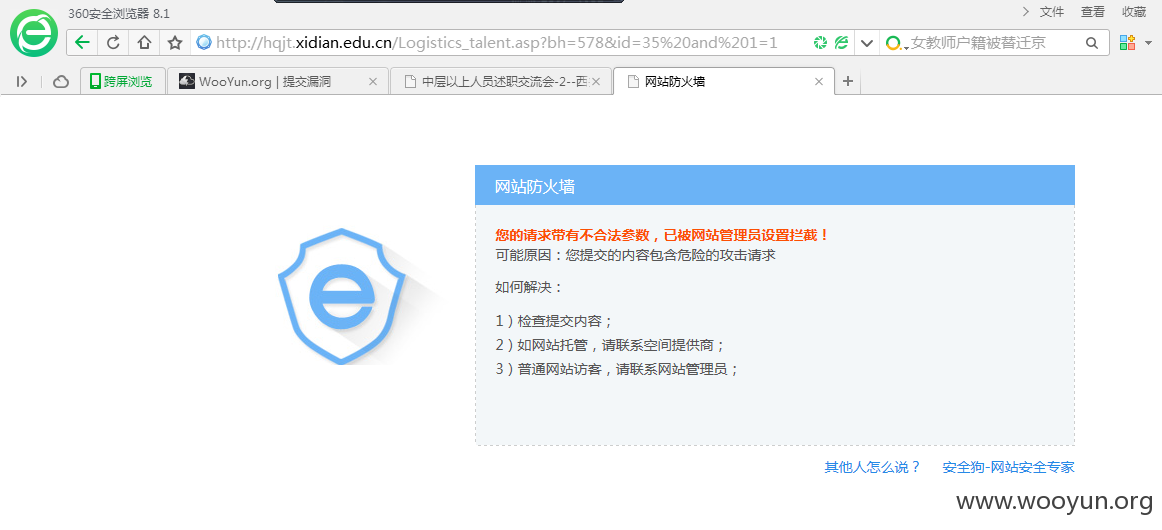This screenshot has width=1162, height=530.
Task: Click step 3）普通网站访客，请联系网站管理员
Action: [617, 368]
